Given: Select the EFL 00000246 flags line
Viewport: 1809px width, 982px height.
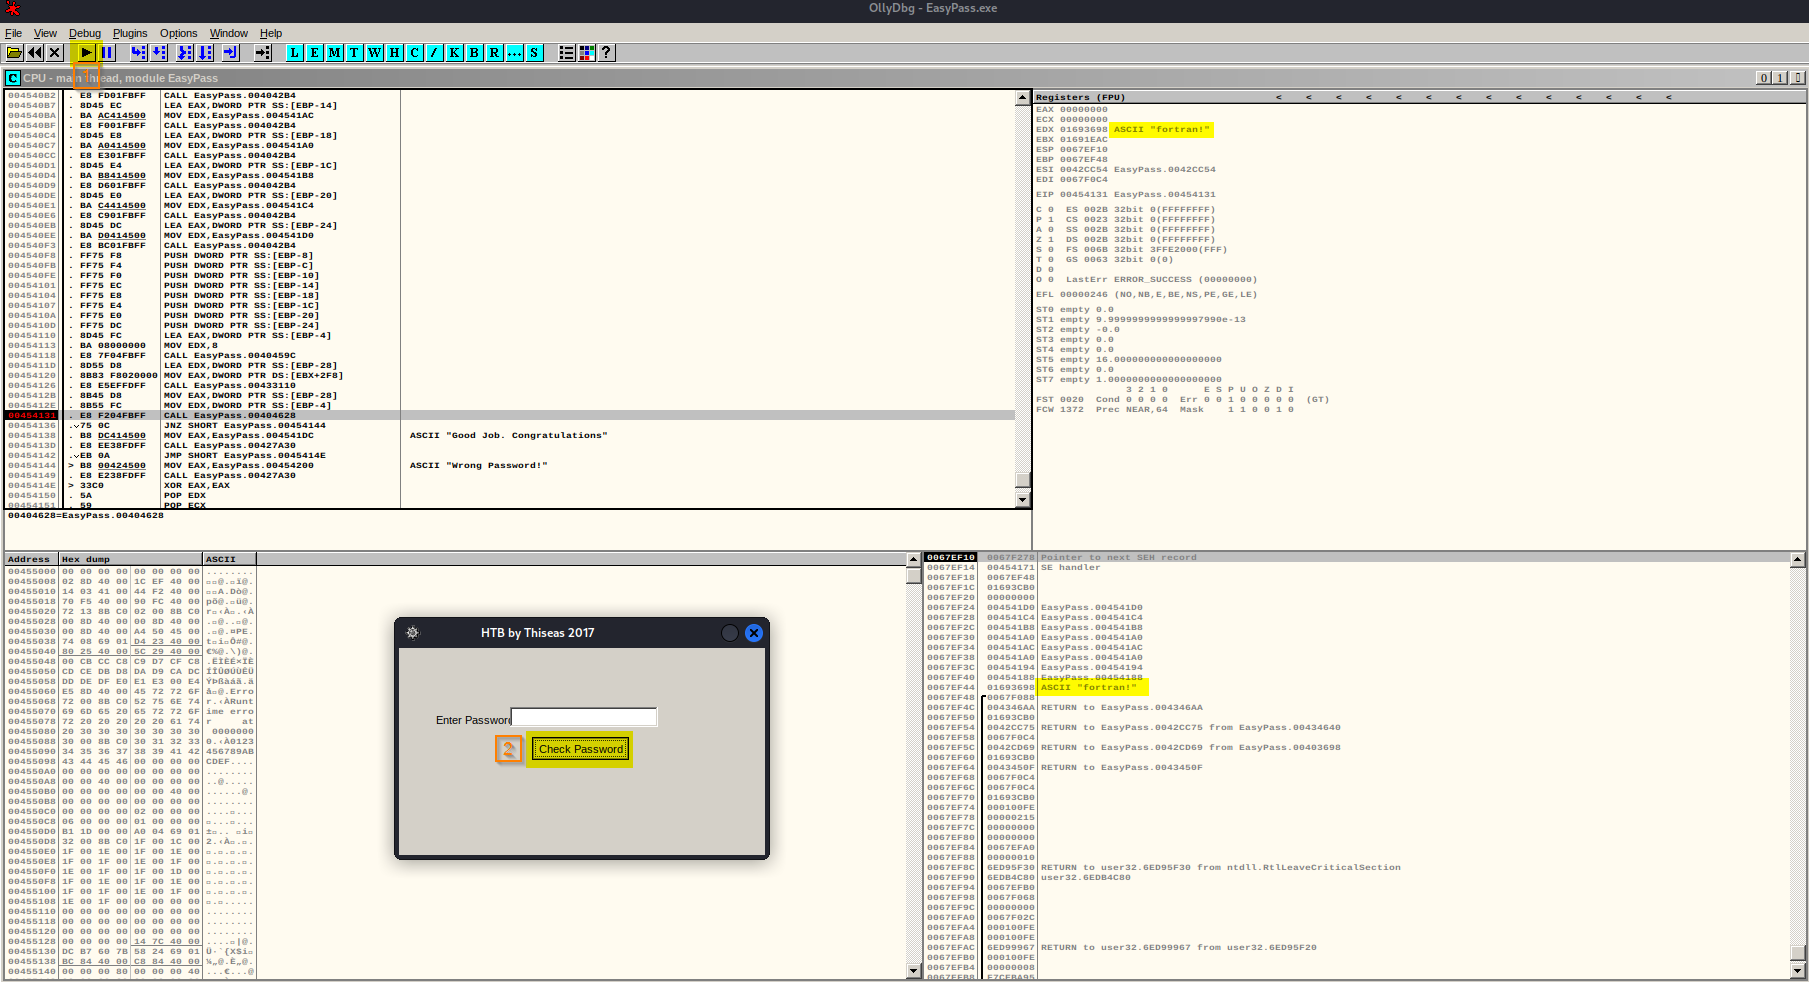Looking at the screenshot, I should 1146,294.
